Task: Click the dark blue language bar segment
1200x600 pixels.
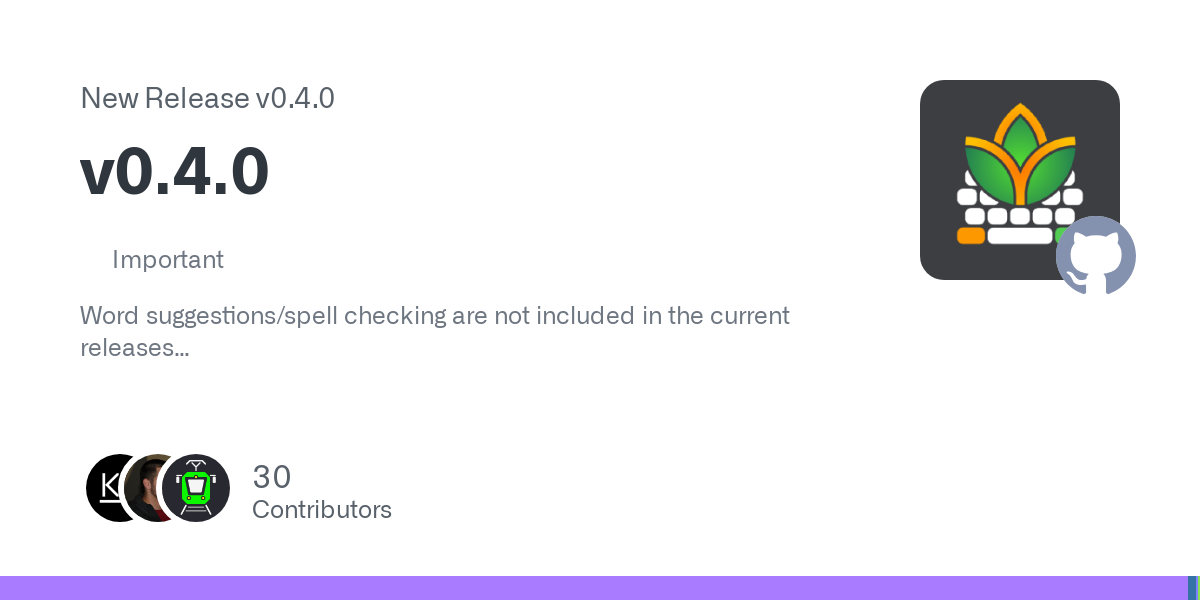Action: coord(1191,588)
